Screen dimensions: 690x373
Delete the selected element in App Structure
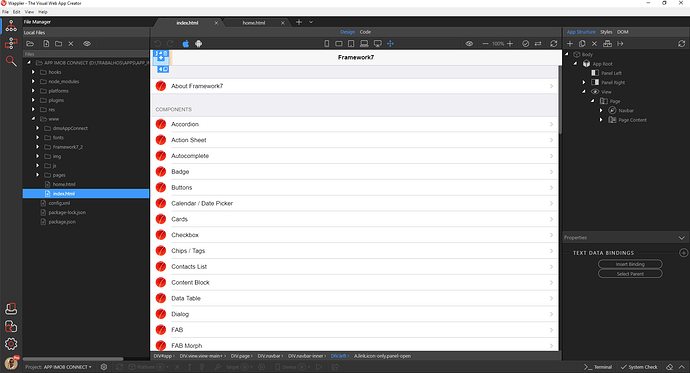pyautogui.click(x=595, y=44)
